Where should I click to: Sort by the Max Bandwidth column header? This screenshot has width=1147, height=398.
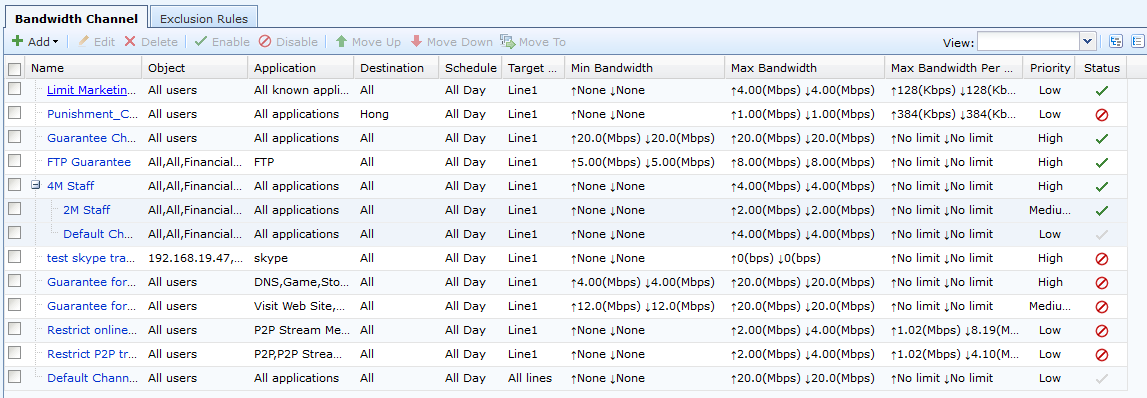pyautogui.click(x=805, y=68)
